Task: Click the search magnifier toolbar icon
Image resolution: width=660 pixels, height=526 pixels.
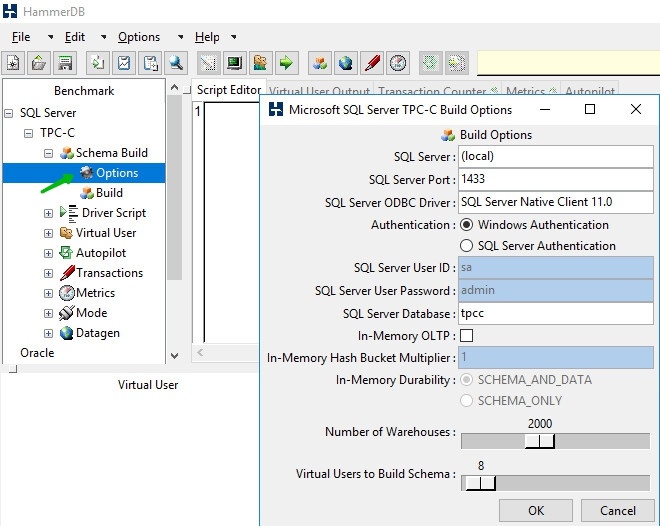Action: pos(176,63)
